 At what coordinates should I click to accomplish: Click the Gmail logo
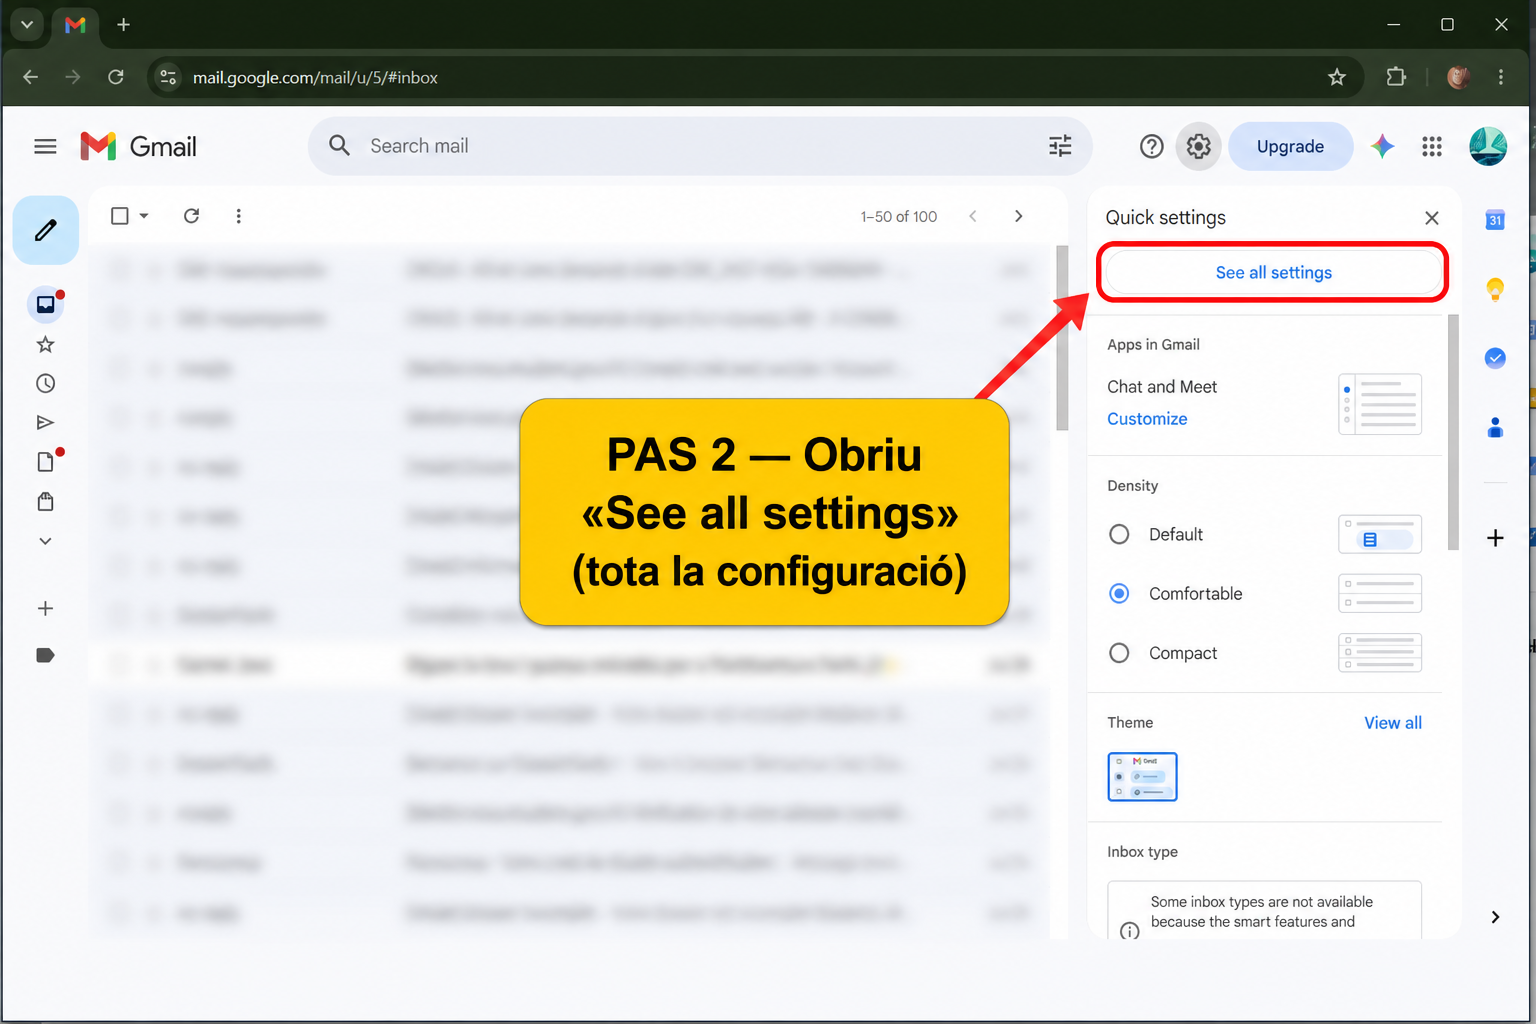click(x=138, y=147)
